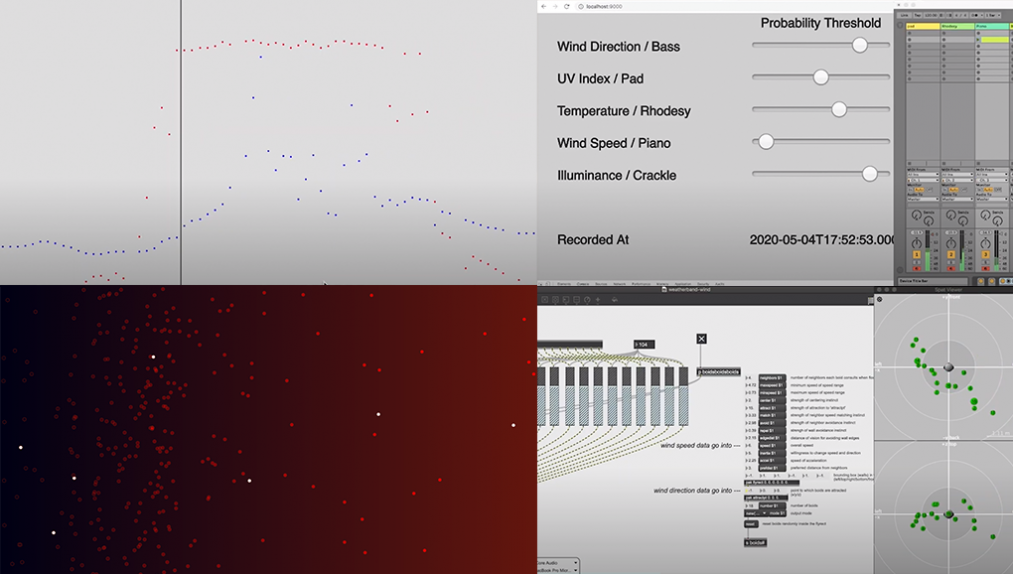Click the reset message box in Max
Screen dimensions: 1013x574
(x=751, y=523)
